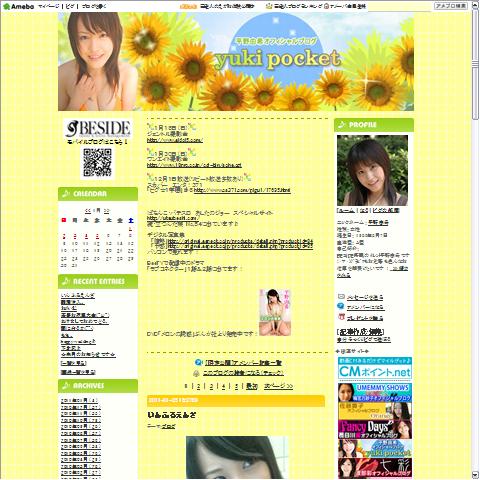The height and width of the screenshot is (480, 480).
Task: Open the CMポイント.net banner
Action: tap(375, 368)
